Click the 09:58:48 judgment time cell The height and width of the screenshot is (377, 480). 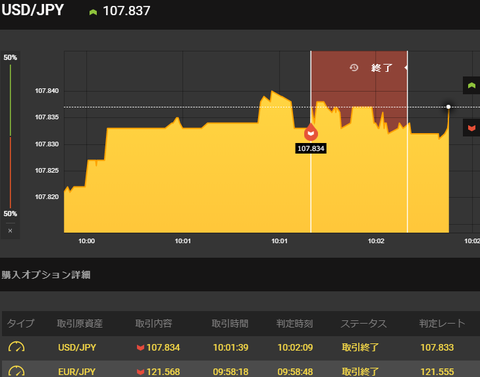tap(295, 372)
